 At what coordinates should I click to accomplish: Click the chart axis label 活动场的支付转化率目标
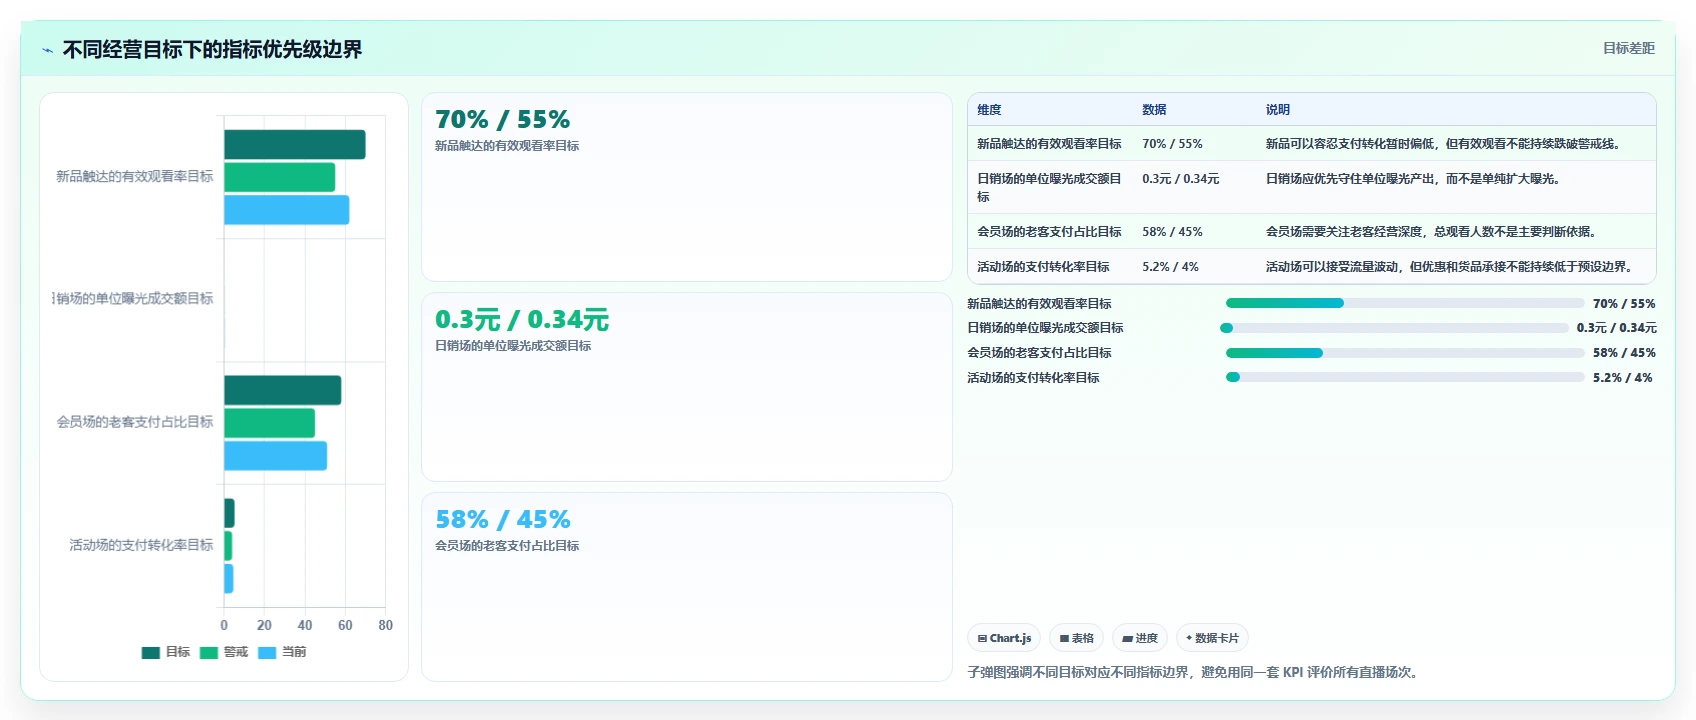click(x=141, y=545)
